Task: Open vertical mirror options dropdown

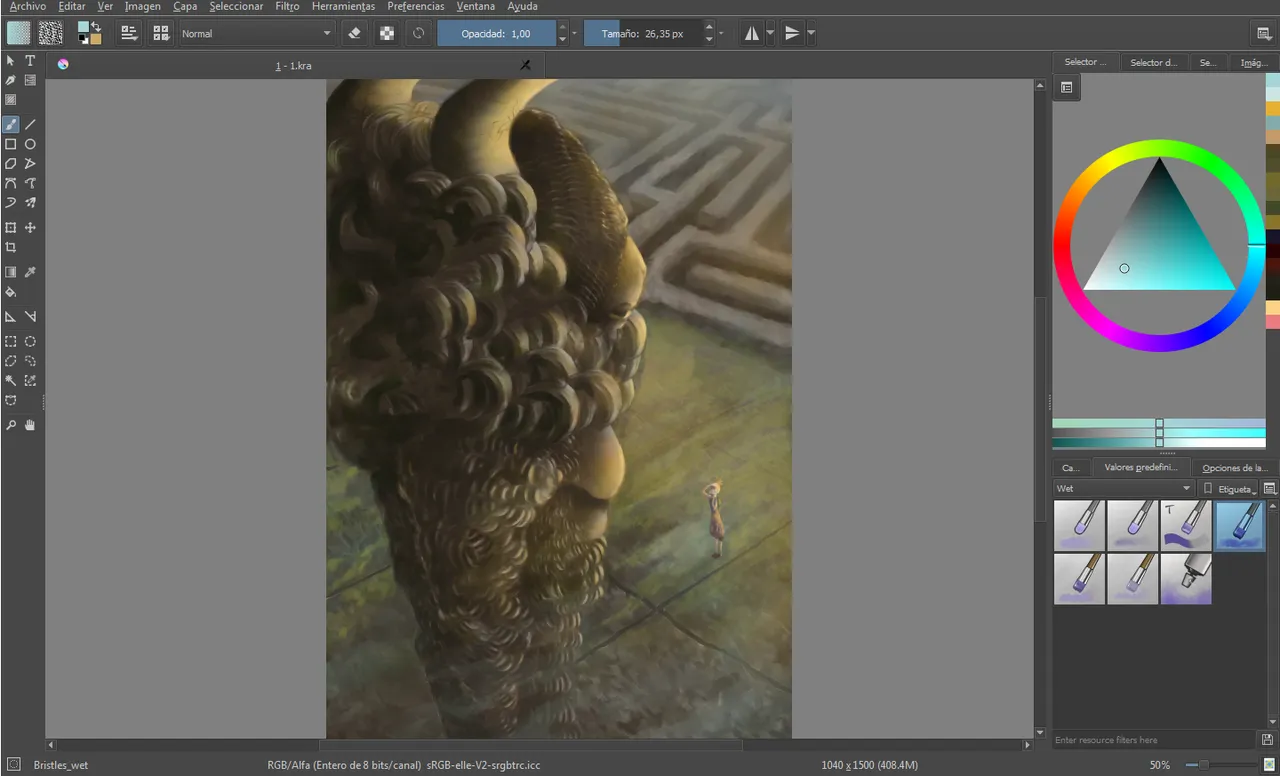Action: pos(811,33)
